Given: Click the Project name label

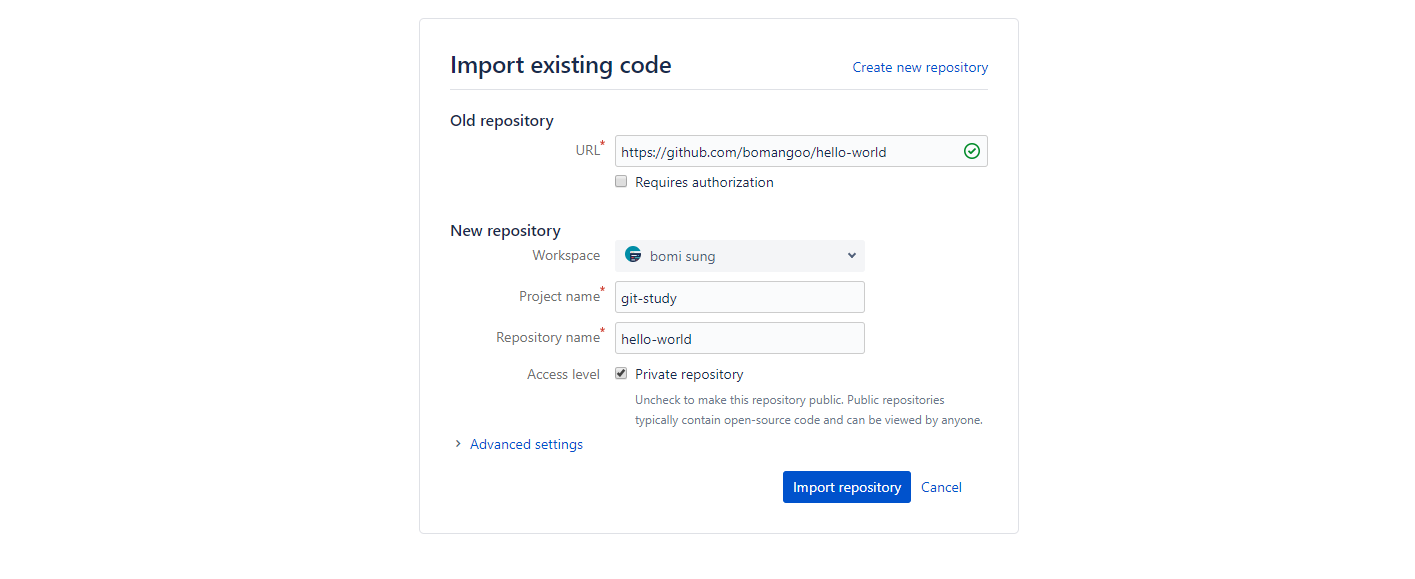Looking at the screenshot, I should (559, 296).
